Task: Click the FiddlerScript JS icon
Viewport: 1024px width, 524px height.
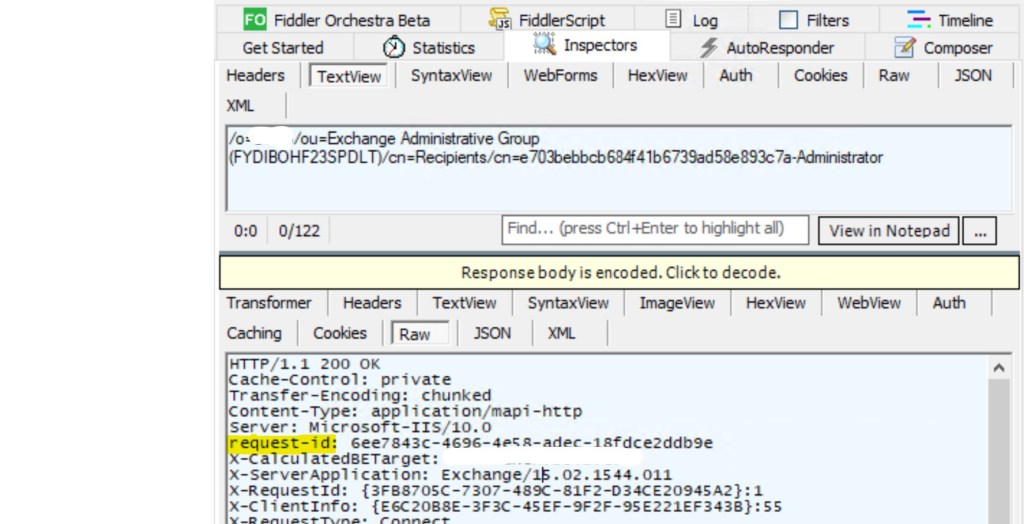Action: (x=500, y=20)
